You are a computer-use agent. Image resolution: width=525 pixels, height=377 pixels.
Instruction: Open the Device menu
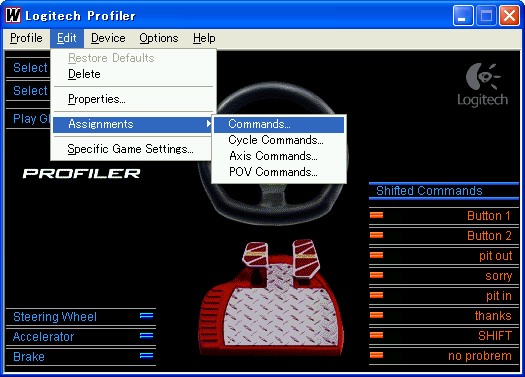[x=108, y=38]
